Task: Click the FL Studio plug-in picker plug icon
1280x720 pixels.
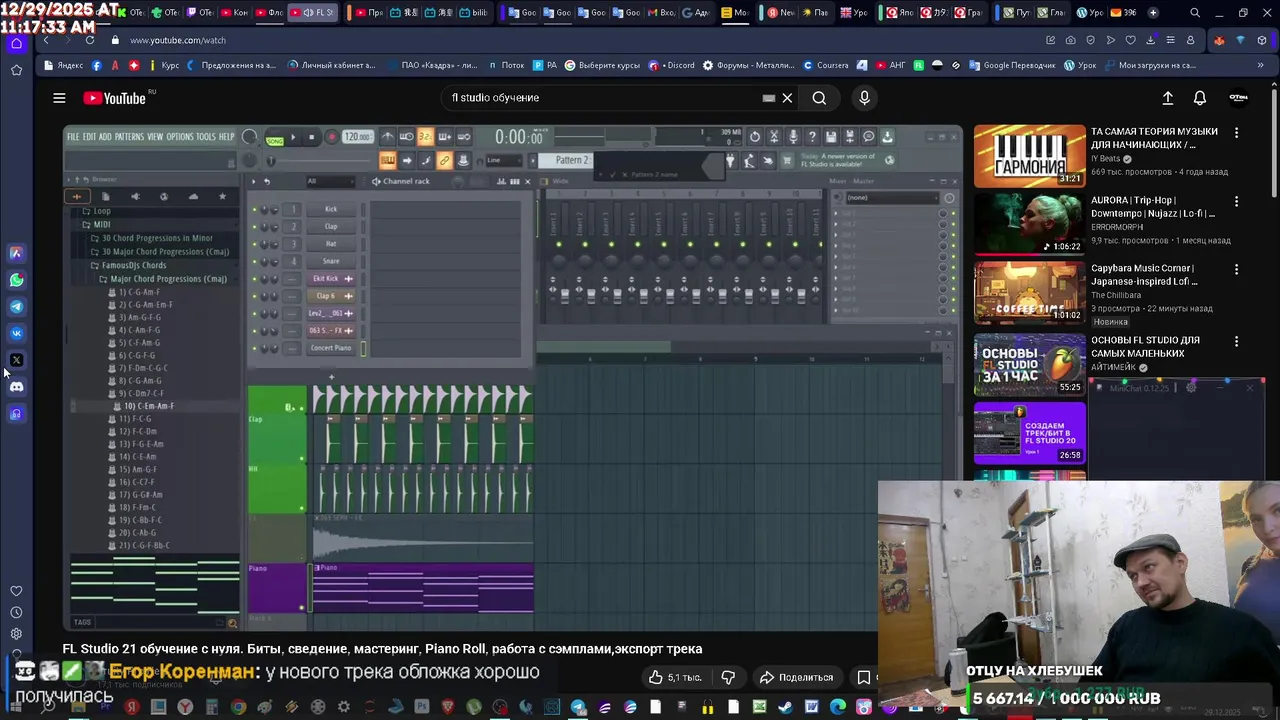Action: (x=730, y=161)
